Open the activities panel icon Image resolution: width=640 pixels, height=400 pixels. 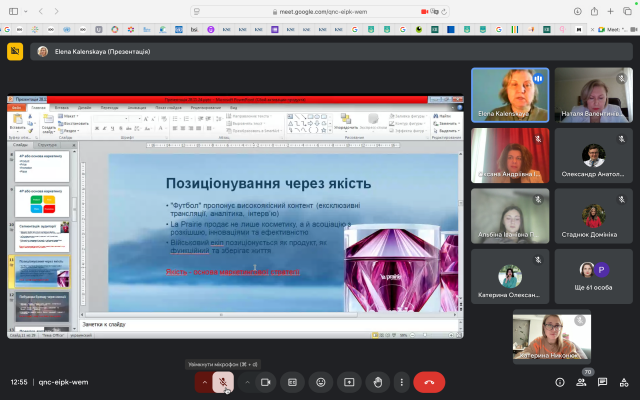tap(622, 382)
